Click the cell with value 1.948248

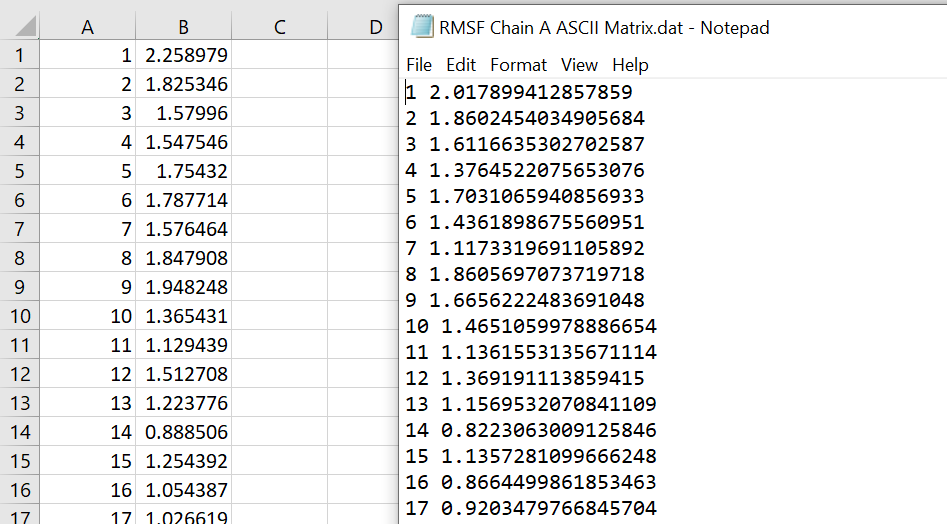tap(185, 288)
